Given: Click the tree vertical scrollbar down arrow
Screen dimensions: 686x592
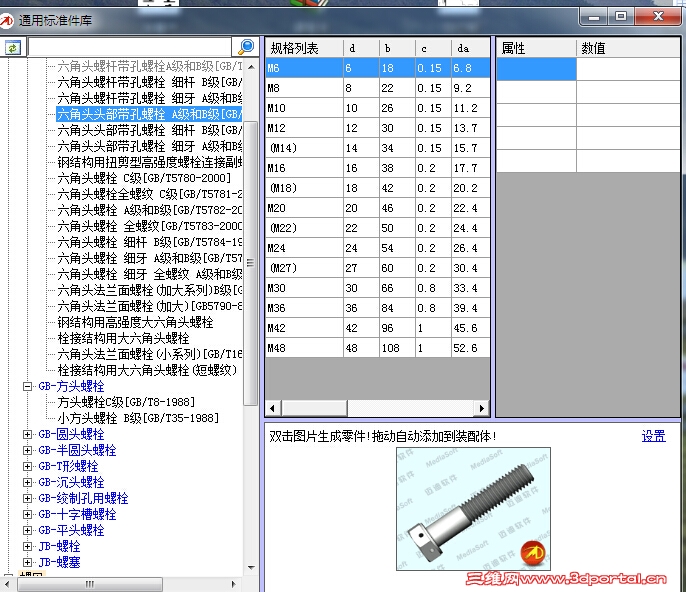Looking at the screenshot, I should pyautogui.click(x=251, y=567).
